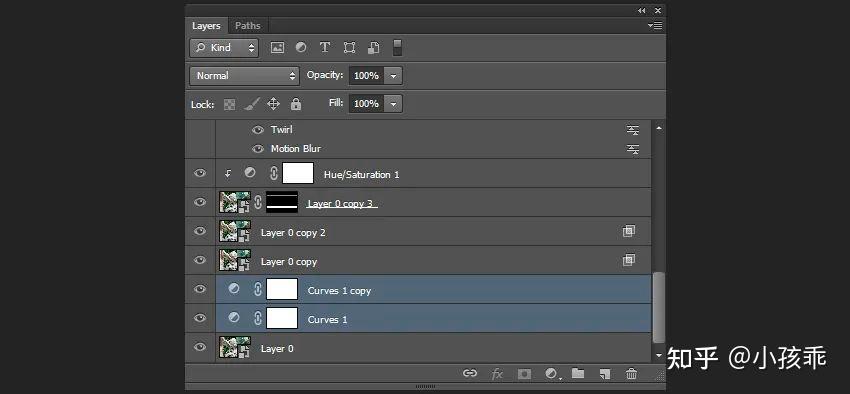
Task: Open the Opacity slider dropdown arrow
Action: pyautogui.click(x=393, y=76)
